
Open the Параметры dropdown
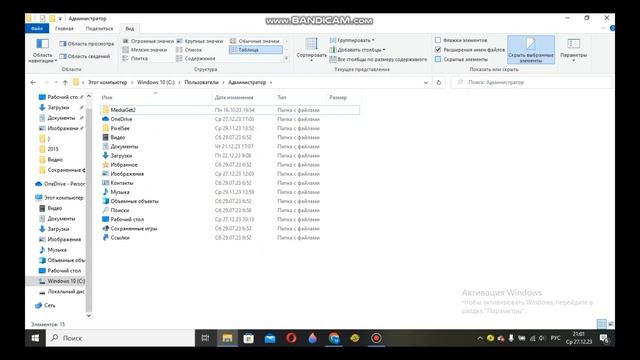[573, 50]
